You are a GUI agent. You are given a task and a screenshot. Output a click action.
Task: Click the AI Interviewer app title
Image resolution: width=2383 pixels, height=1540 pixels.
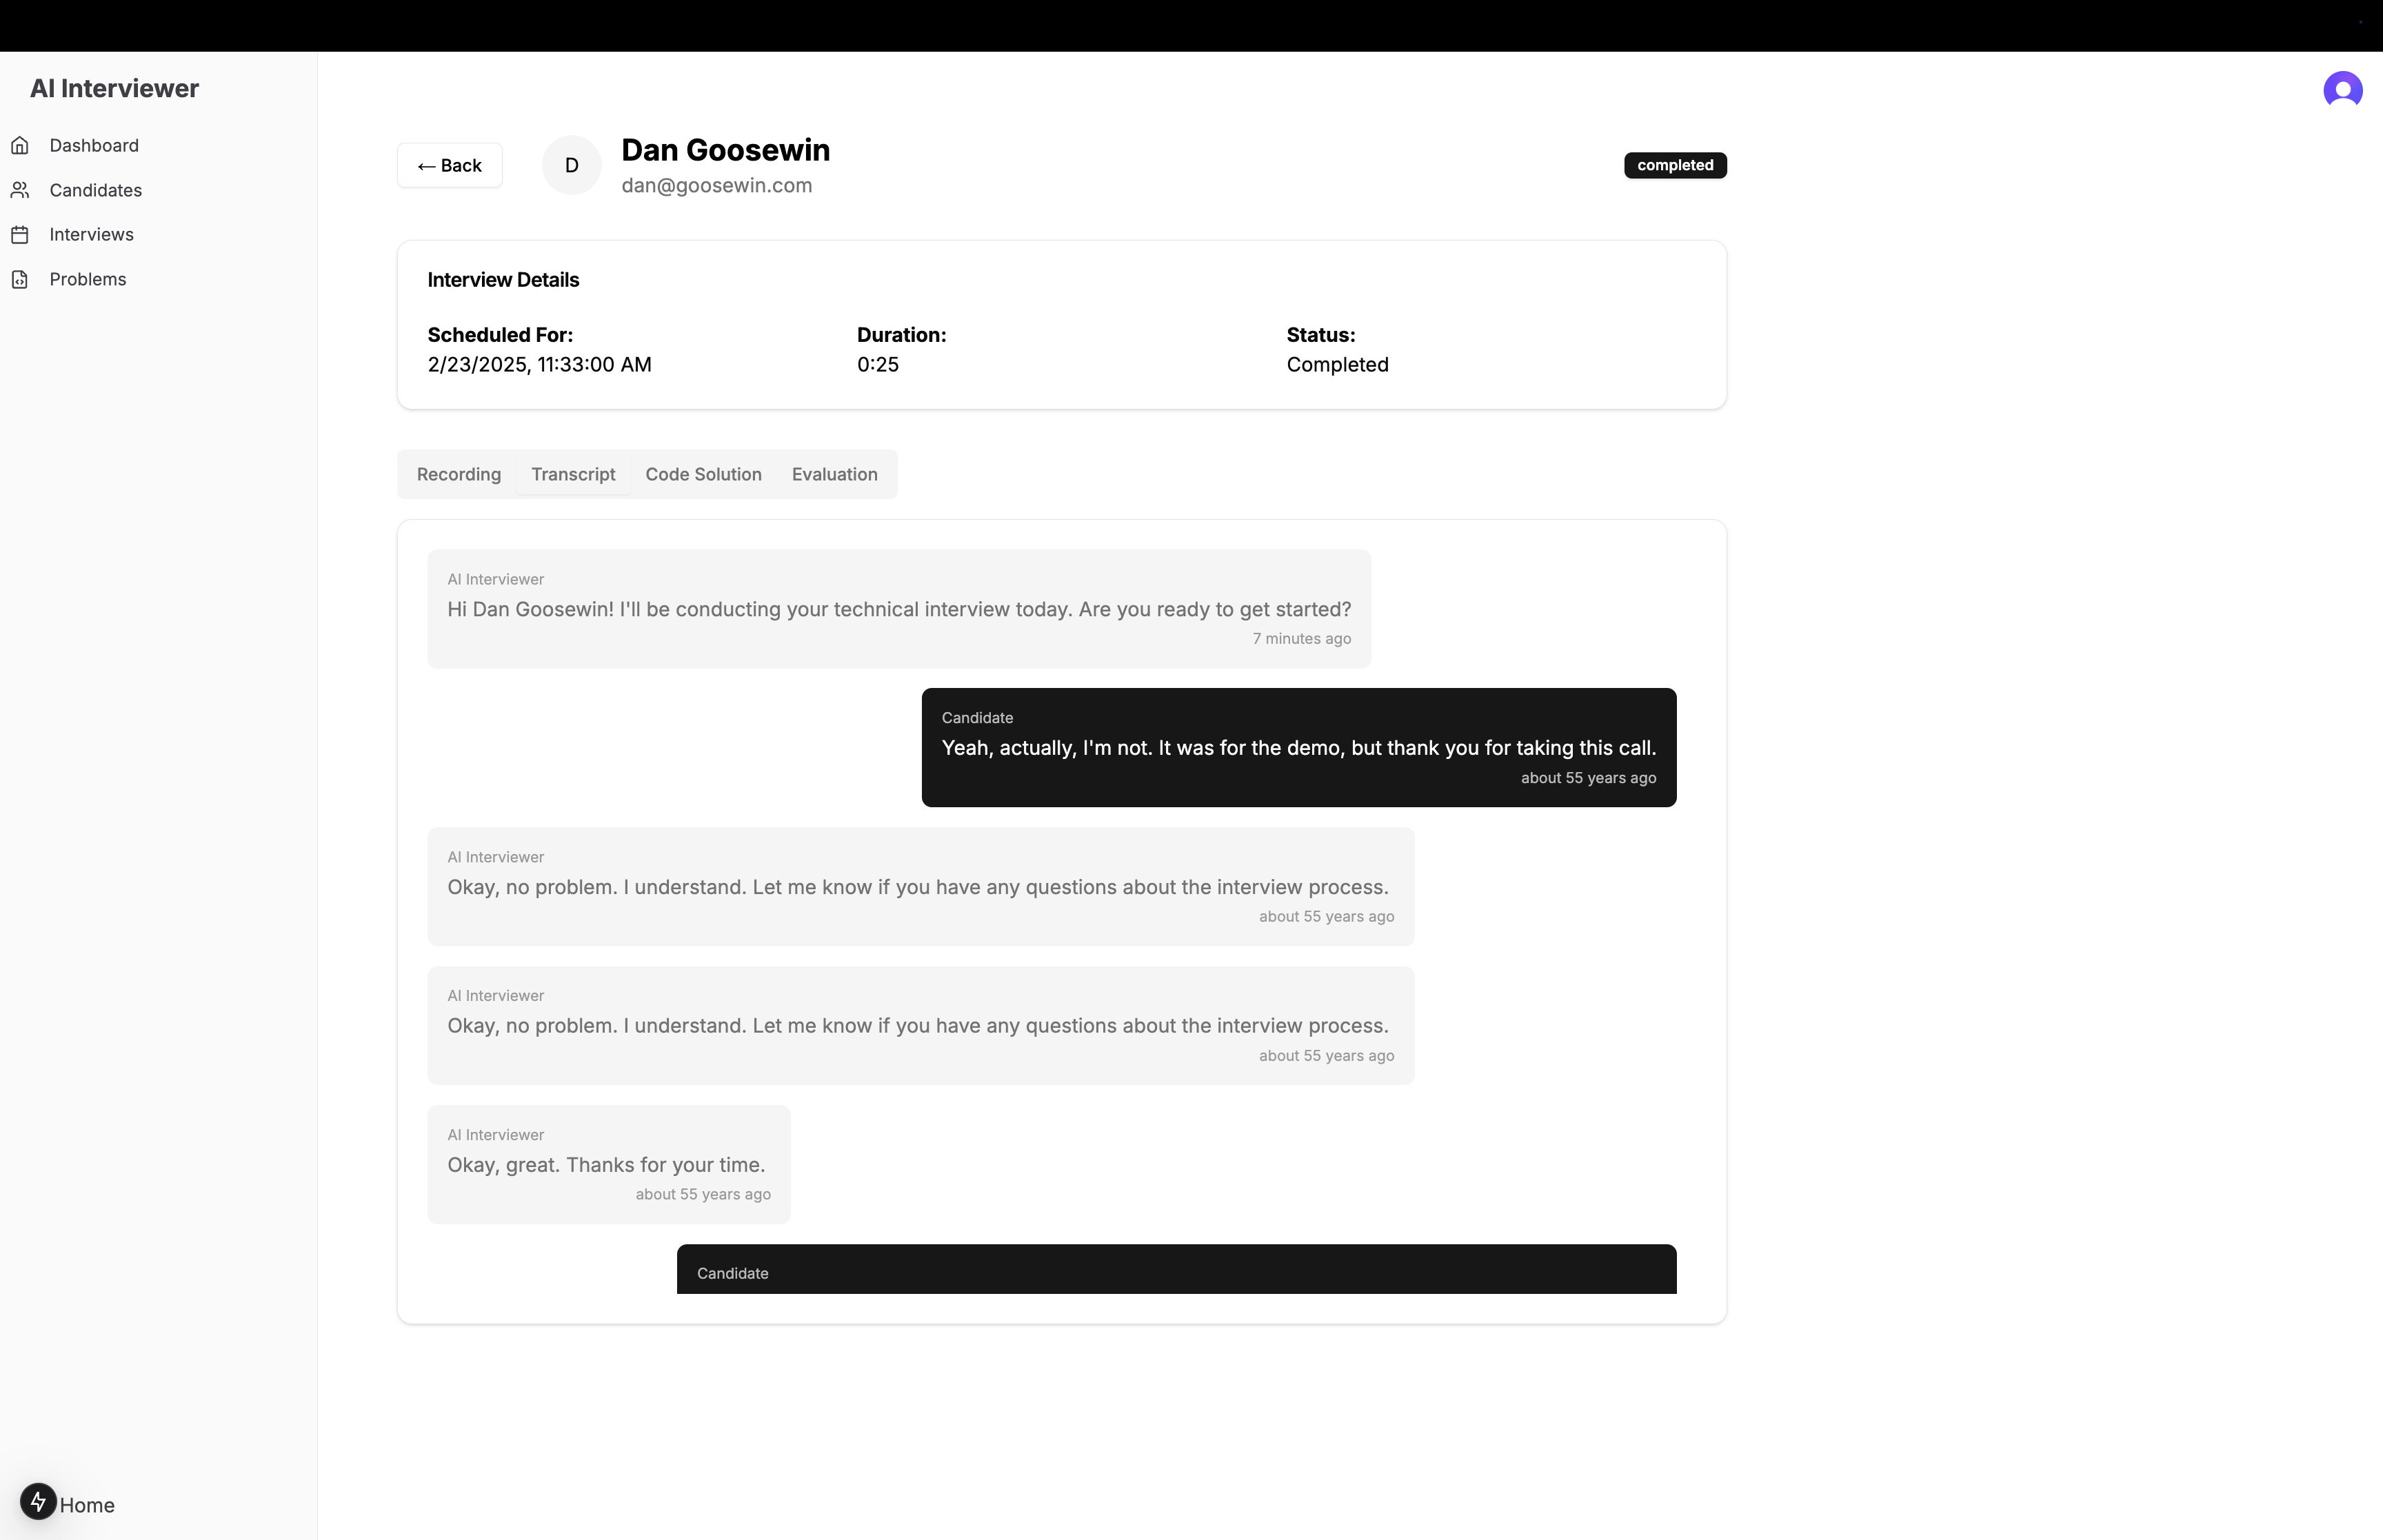tap(114, 89)
